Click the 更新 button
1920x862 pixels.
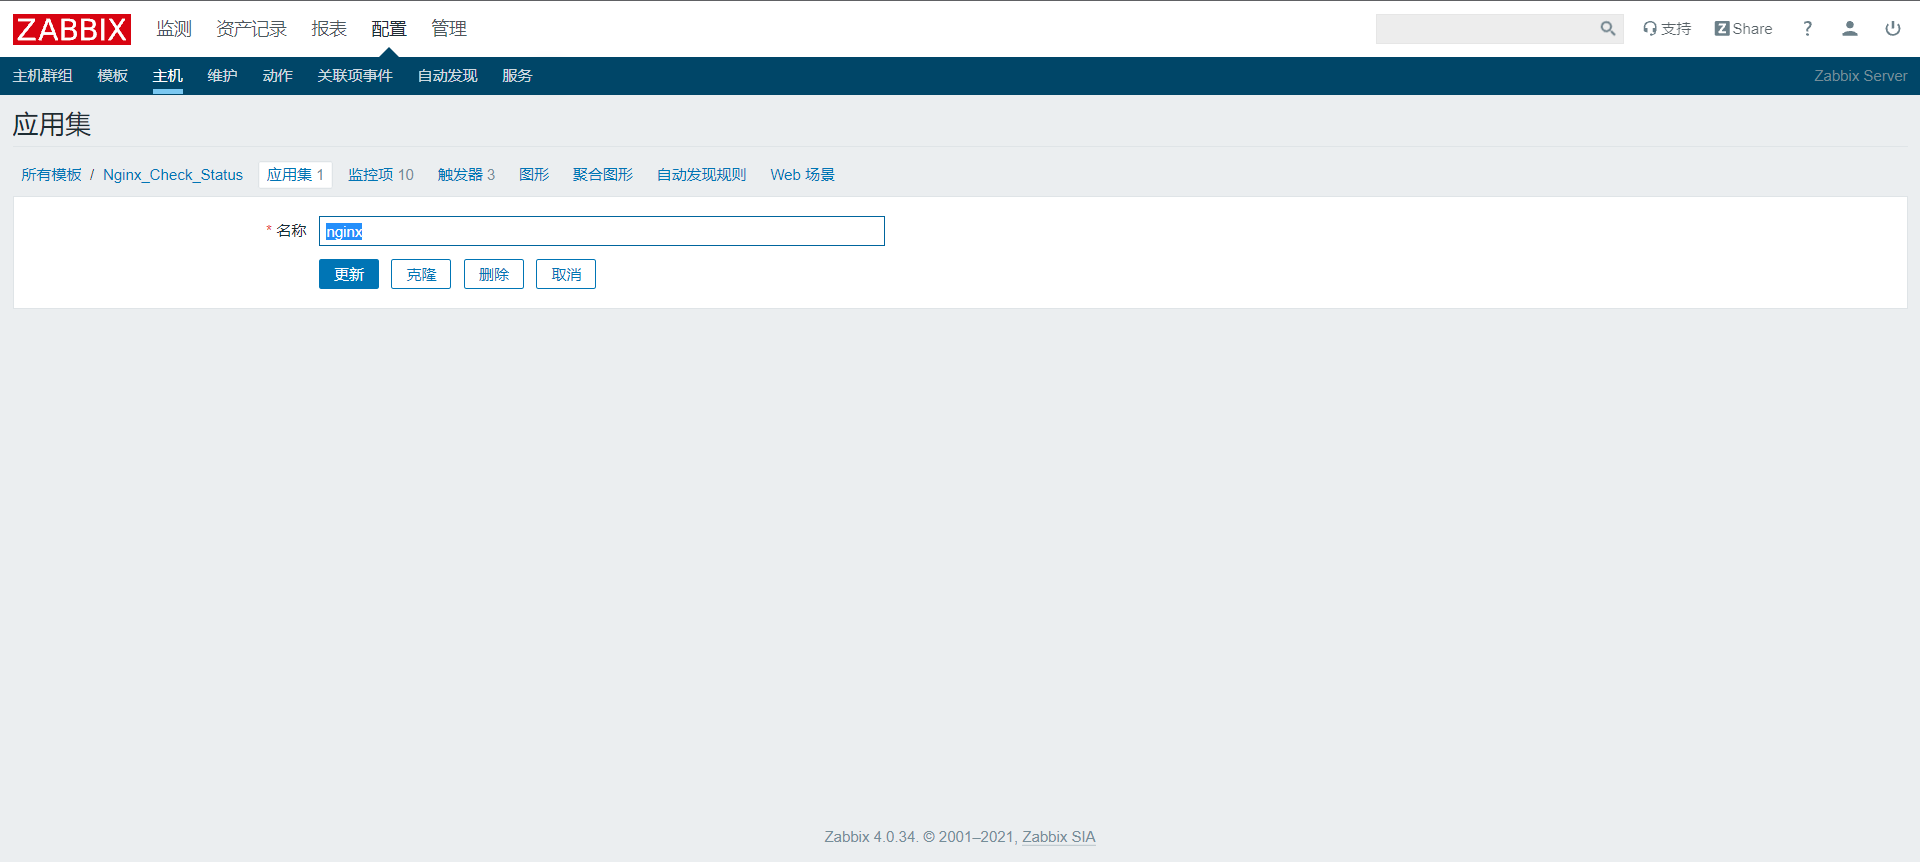(349, 274)
